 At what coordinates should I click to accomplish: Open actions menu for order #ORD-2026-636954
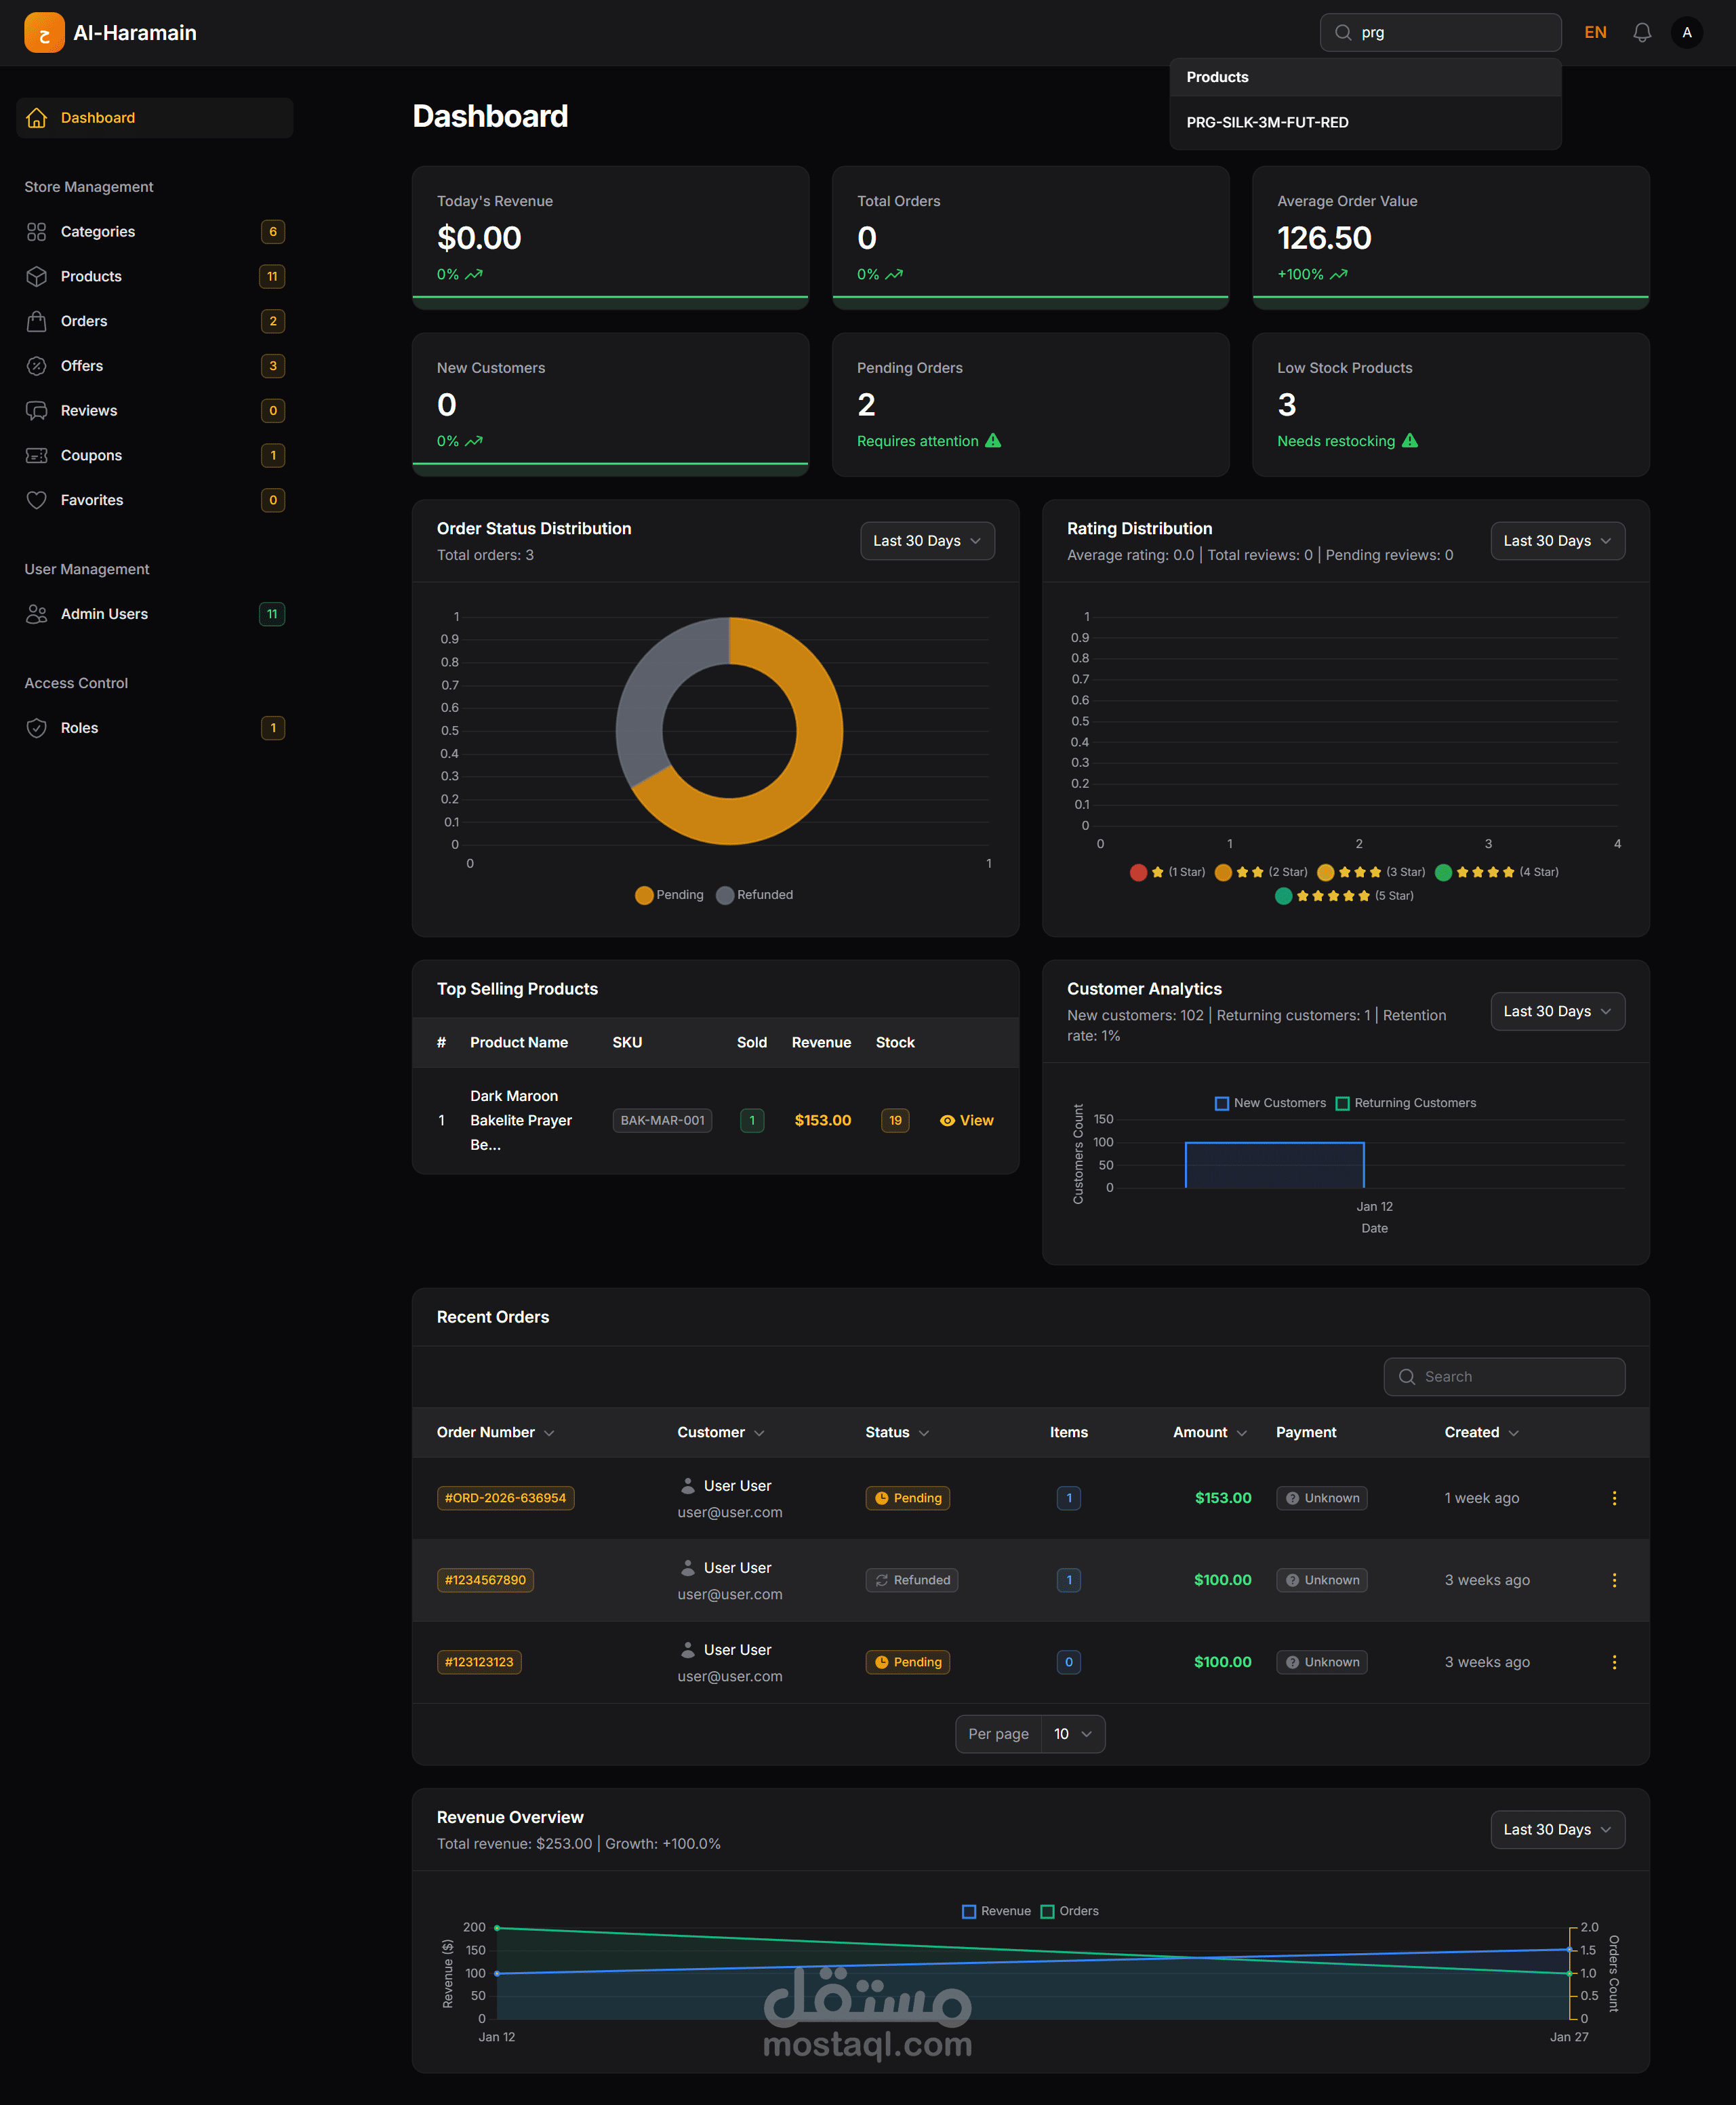1613,1498
